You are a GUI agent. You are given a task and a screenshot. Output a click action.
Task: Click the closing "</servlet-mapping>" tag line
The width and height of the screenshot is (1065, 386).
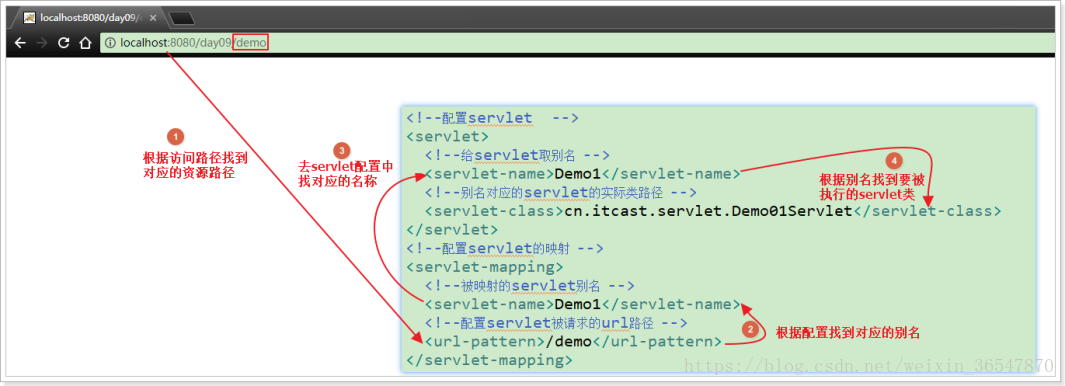point(489,360)
